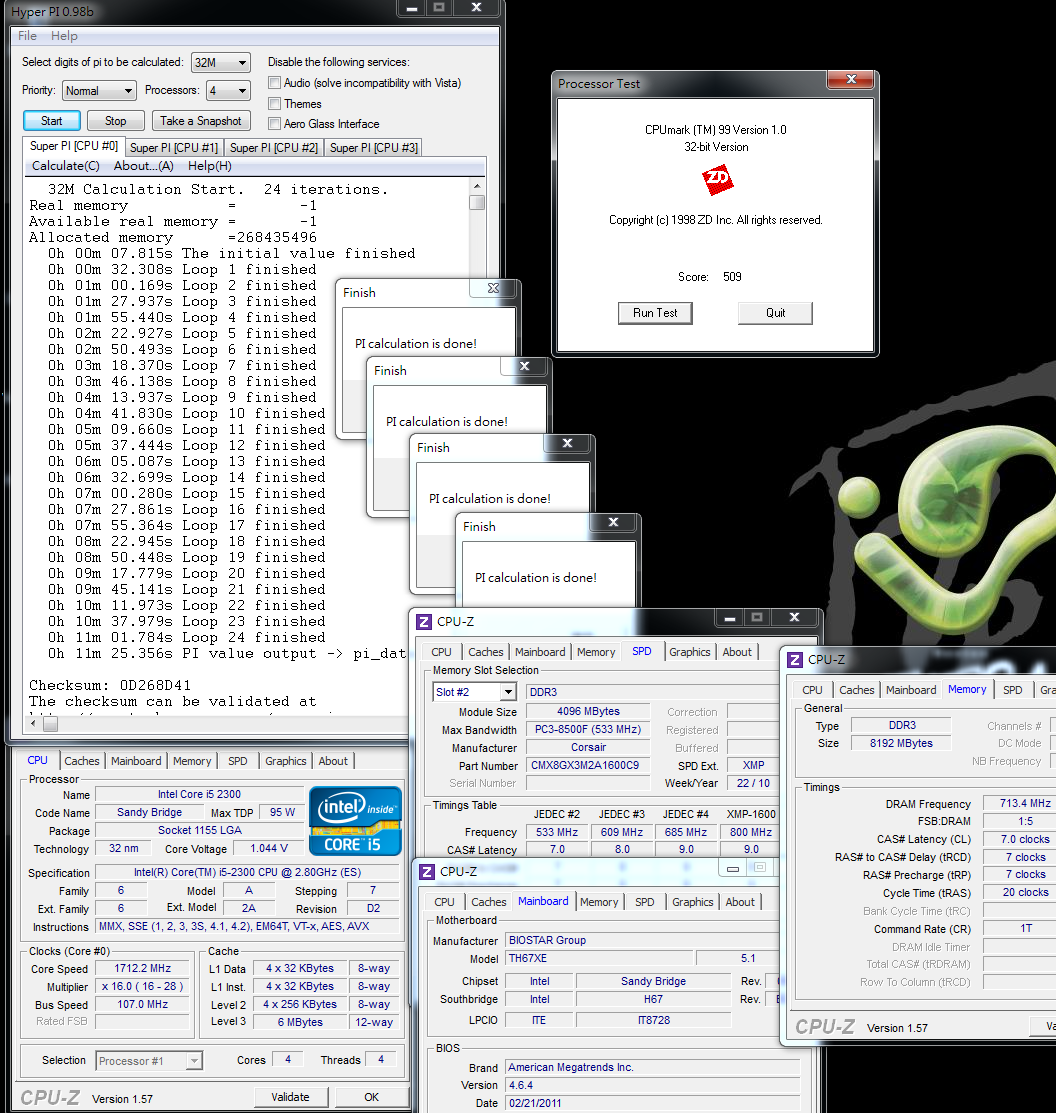This screenshot has height=1113, width=1056.
Task: Enable Audio service disabling checkbox
Action: 275,83
